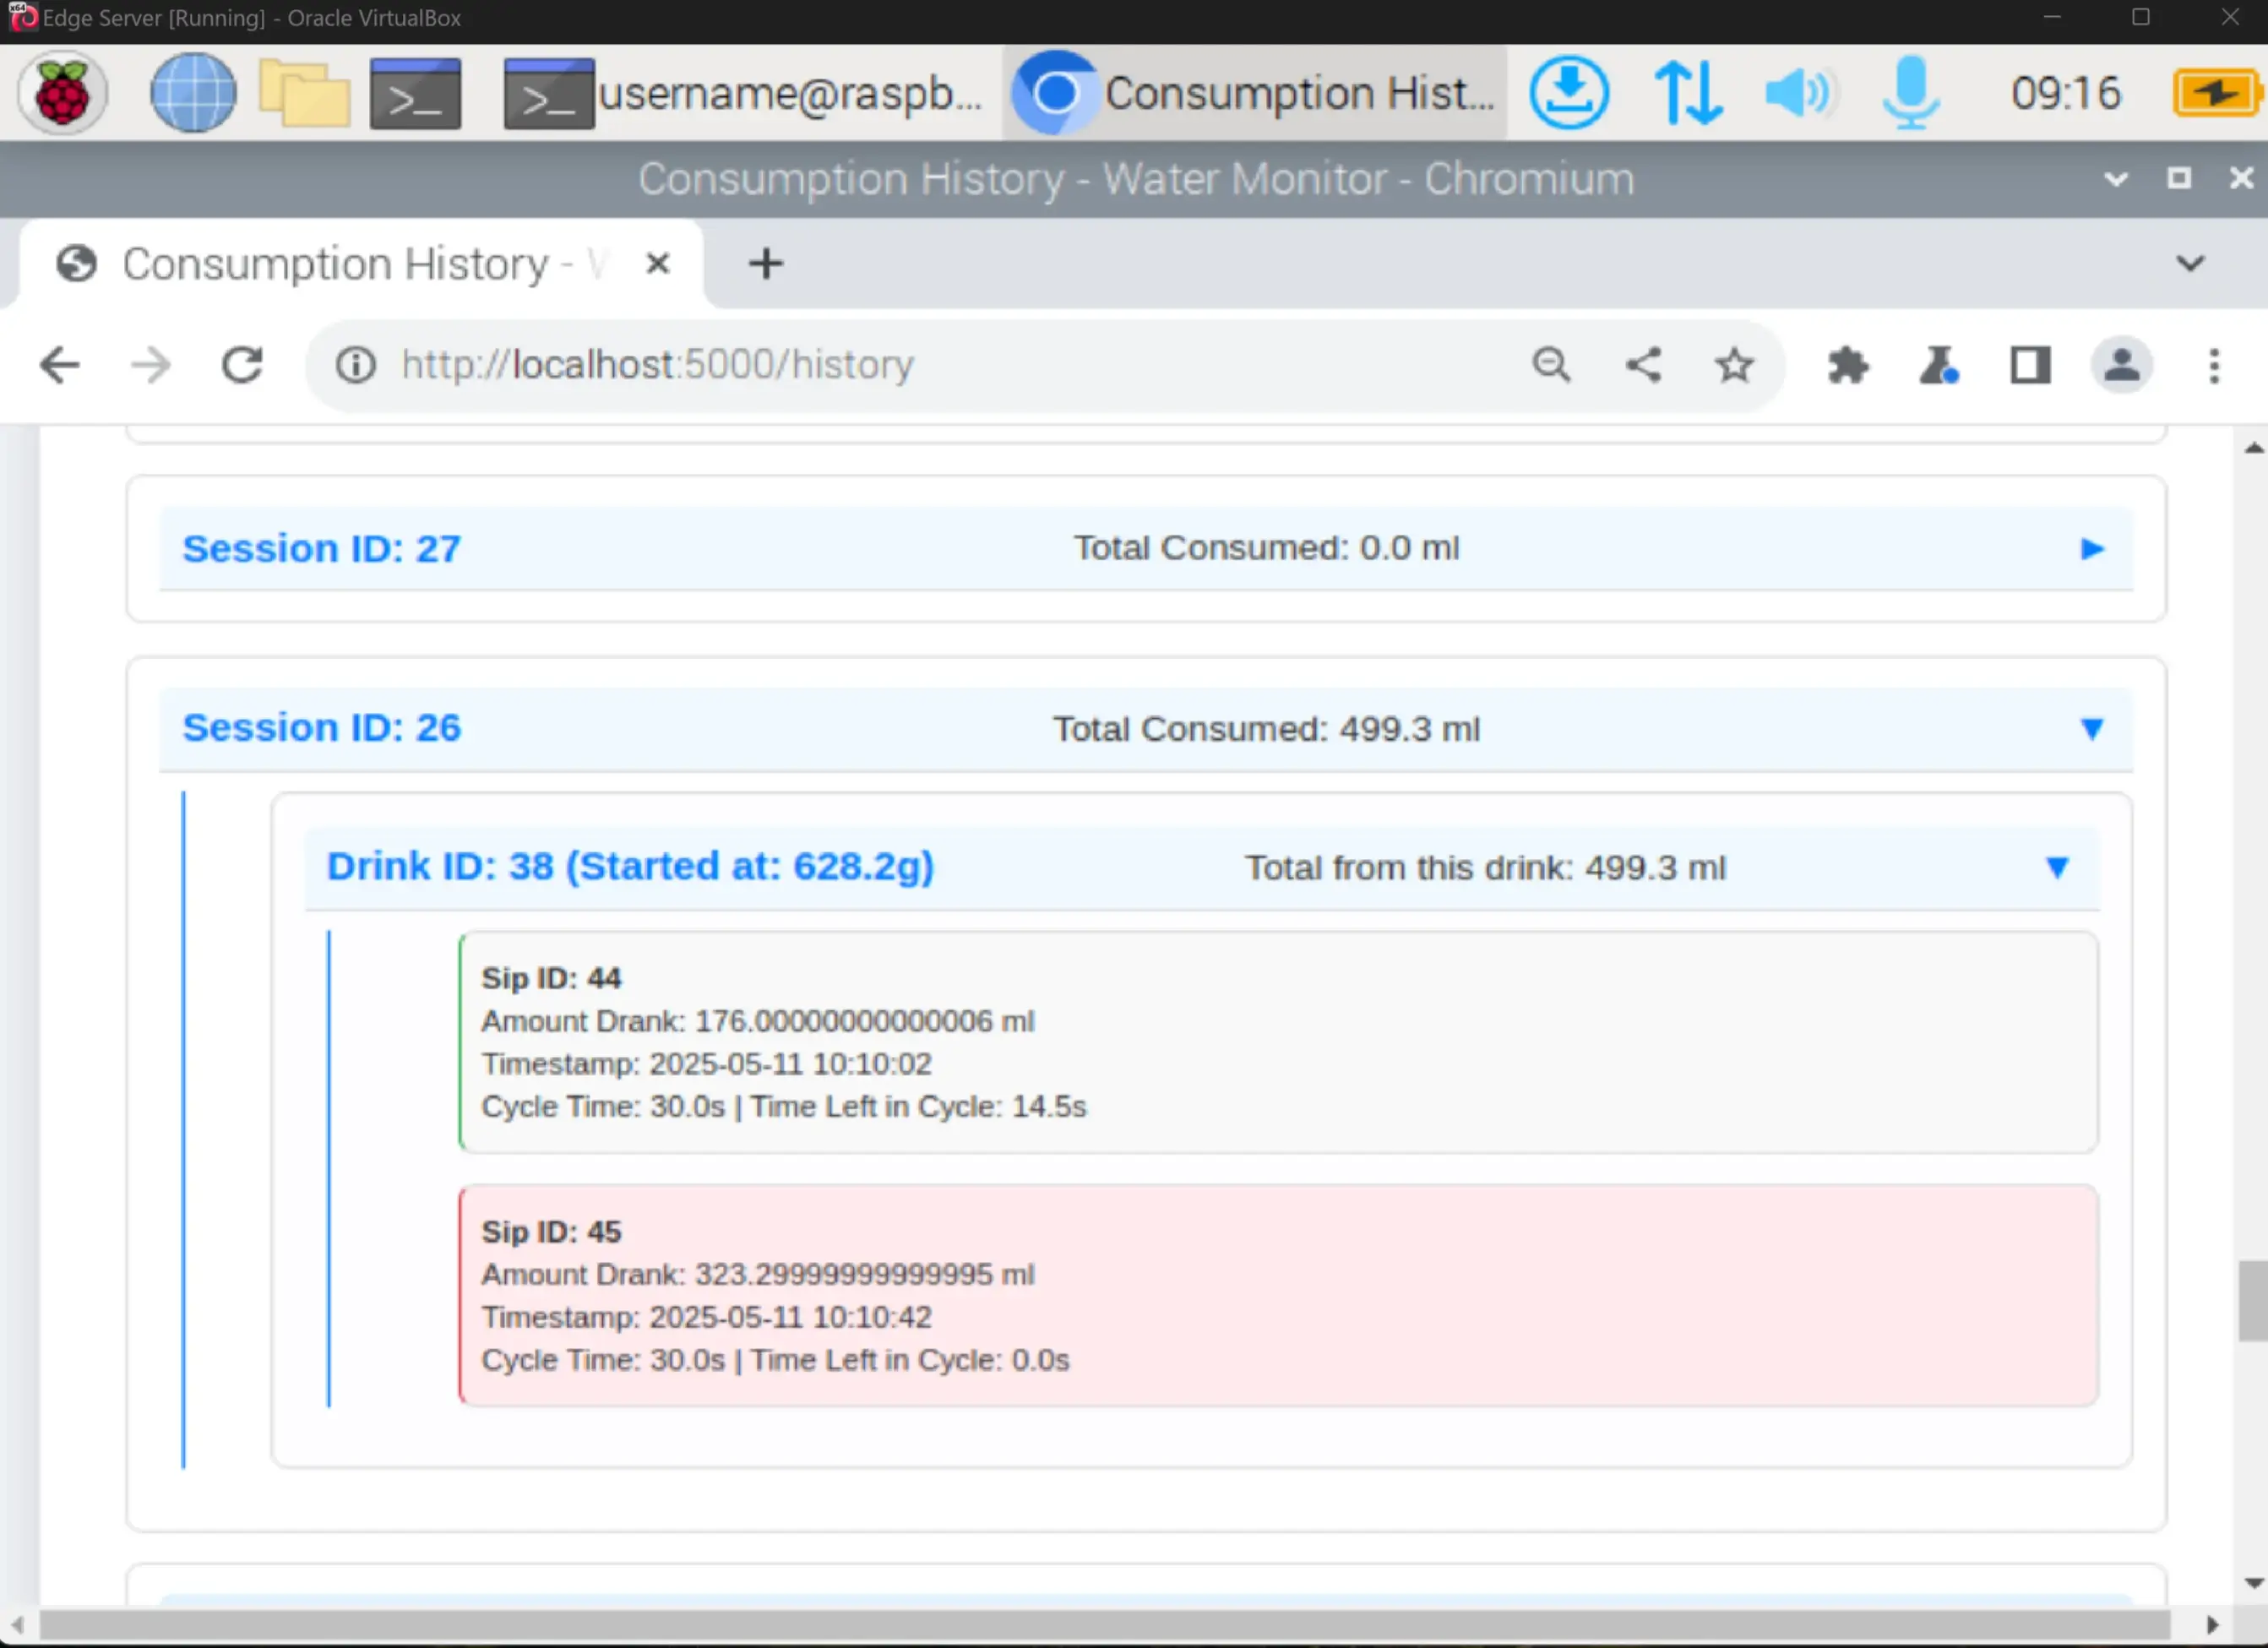Image resolution: width=2268 pixels, height=1648 pixels.
Task: Click Amount Drank 323.29999999999995 ml
Action: click(x=757, y=1275)
